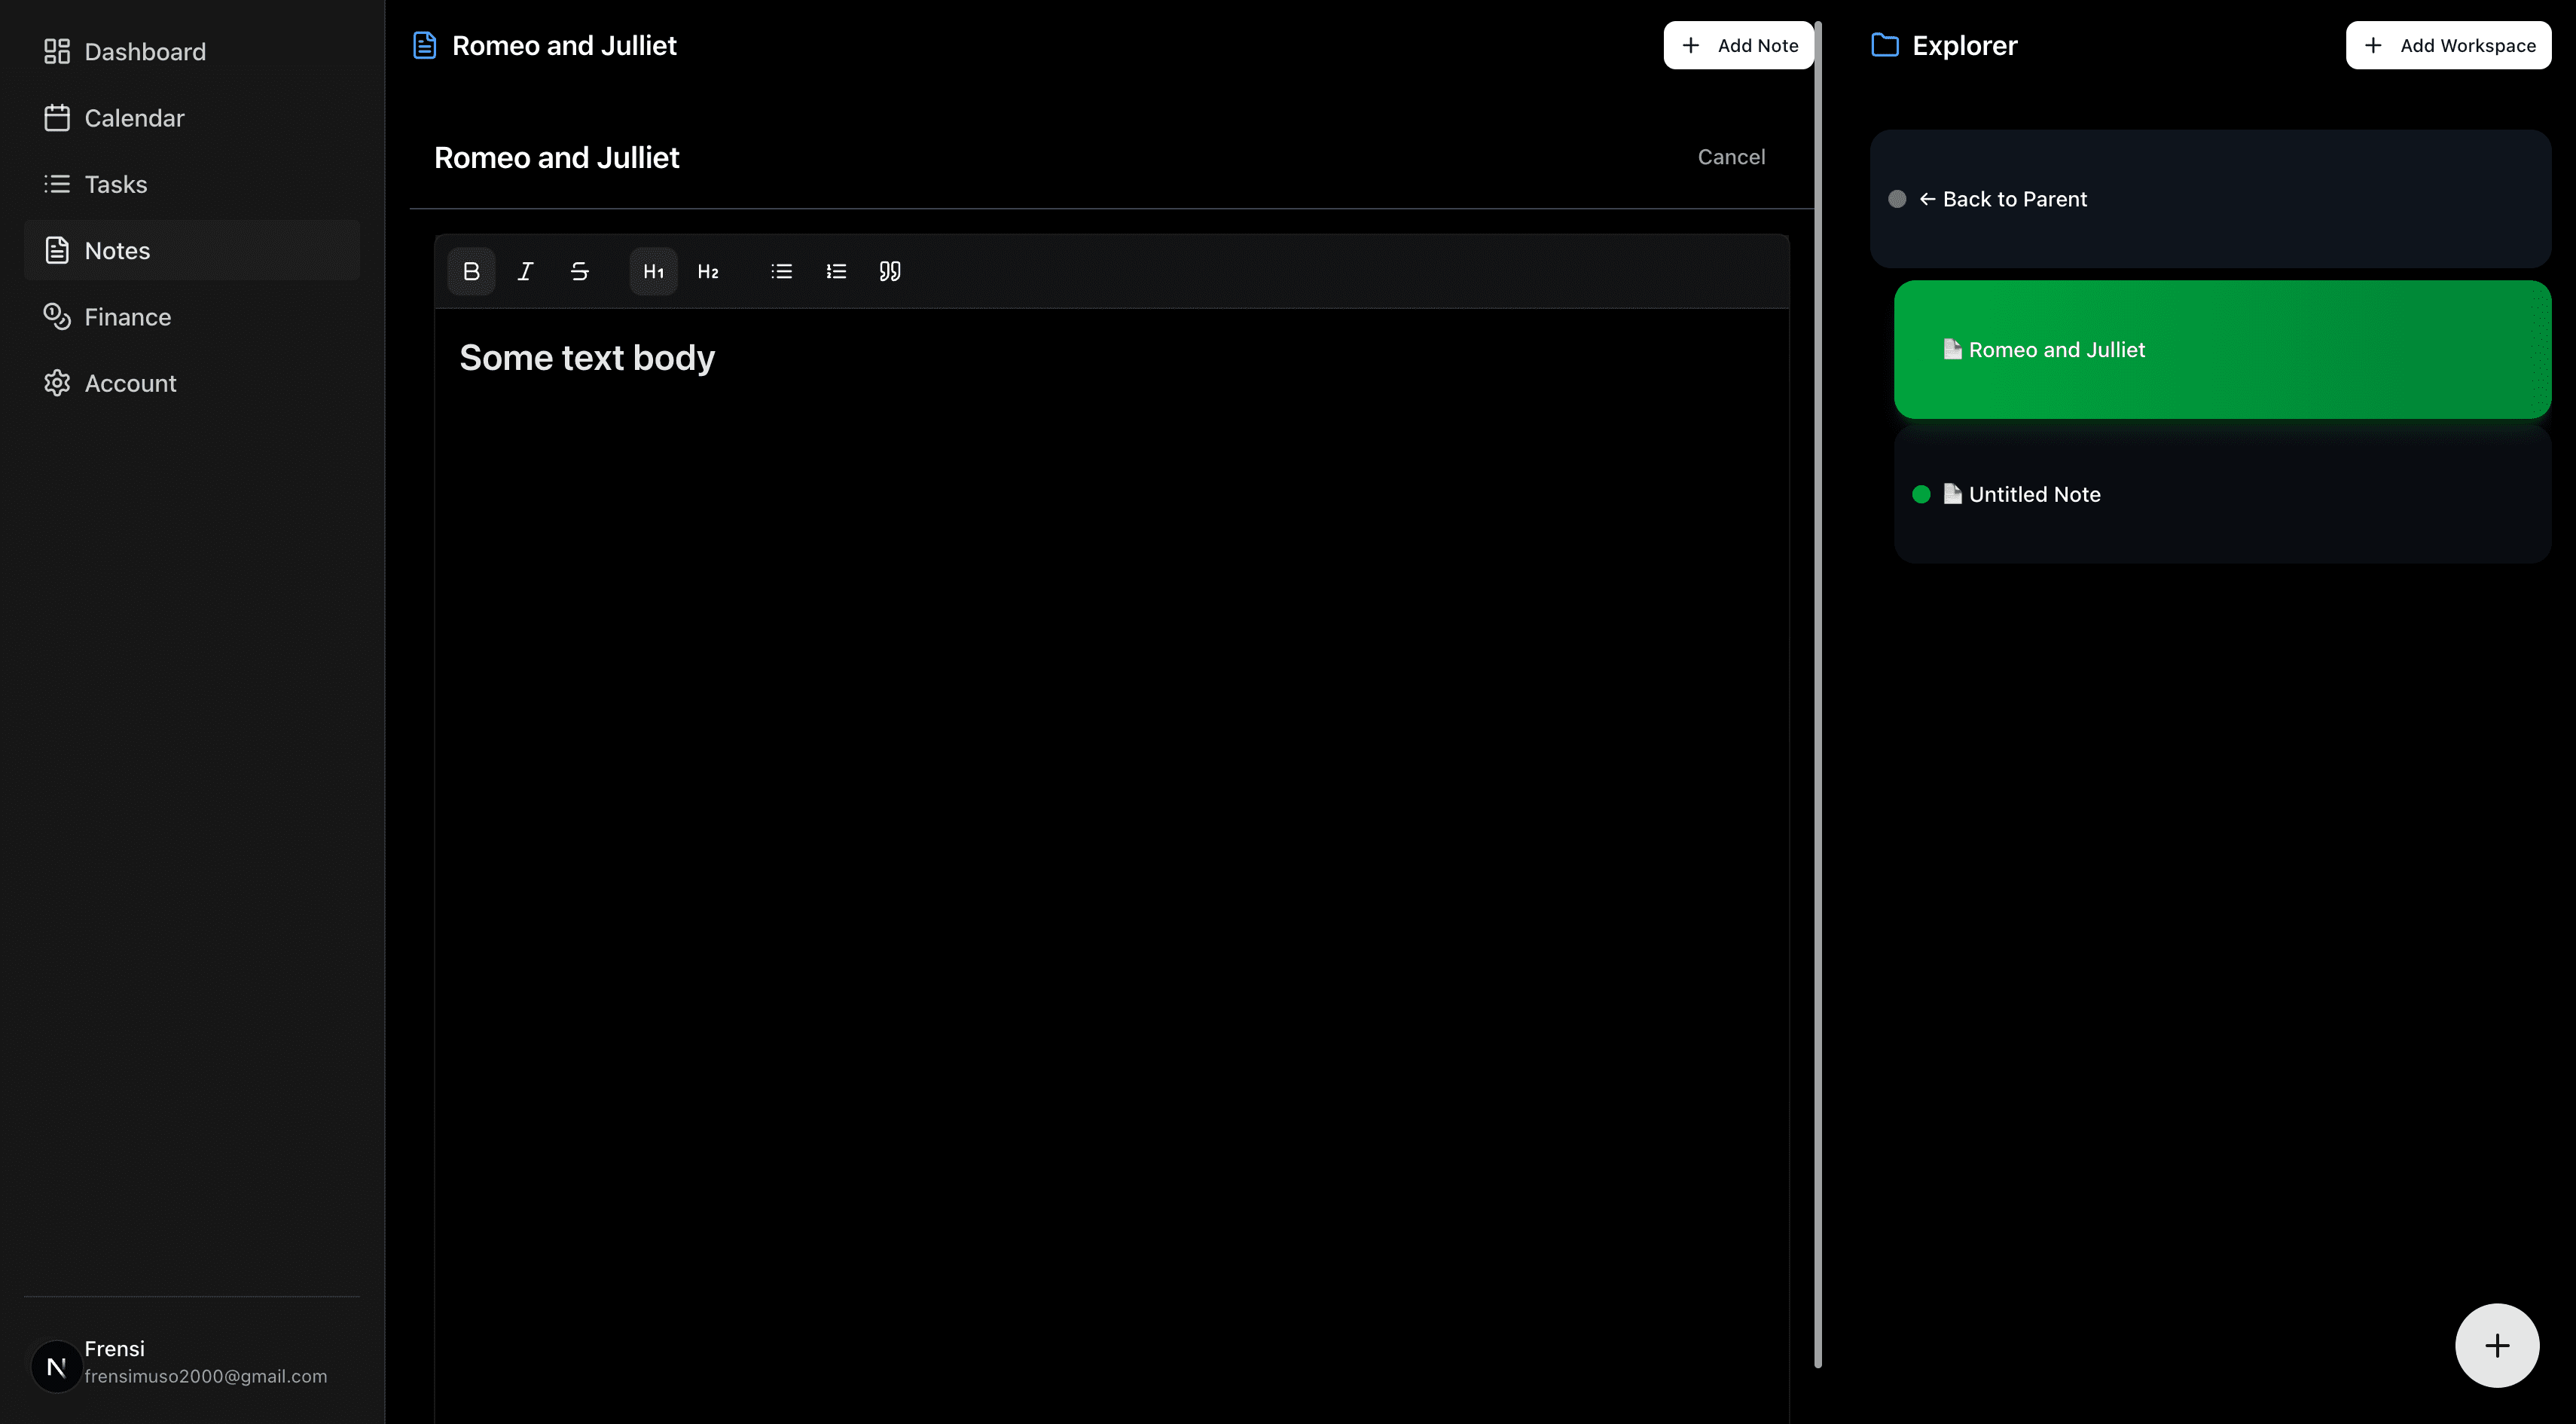Toggle bold formatting in the editor toolbar
Screen dimensions: 2576x1424
(471, 270)
